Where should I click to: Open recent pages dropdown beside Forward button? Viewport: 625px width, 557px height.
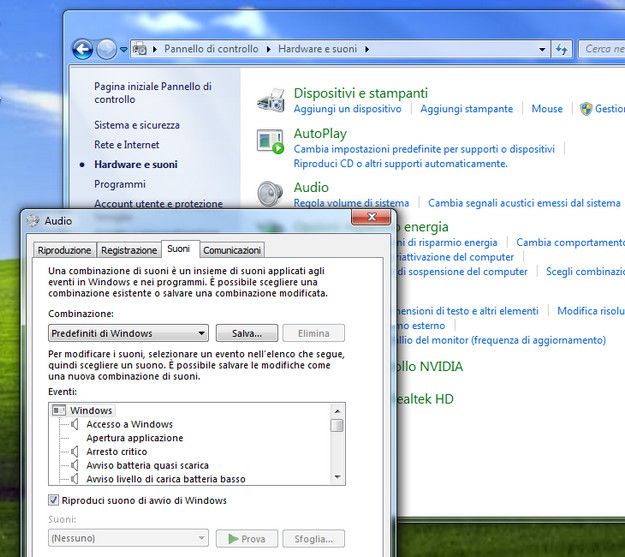coord(124,50)
